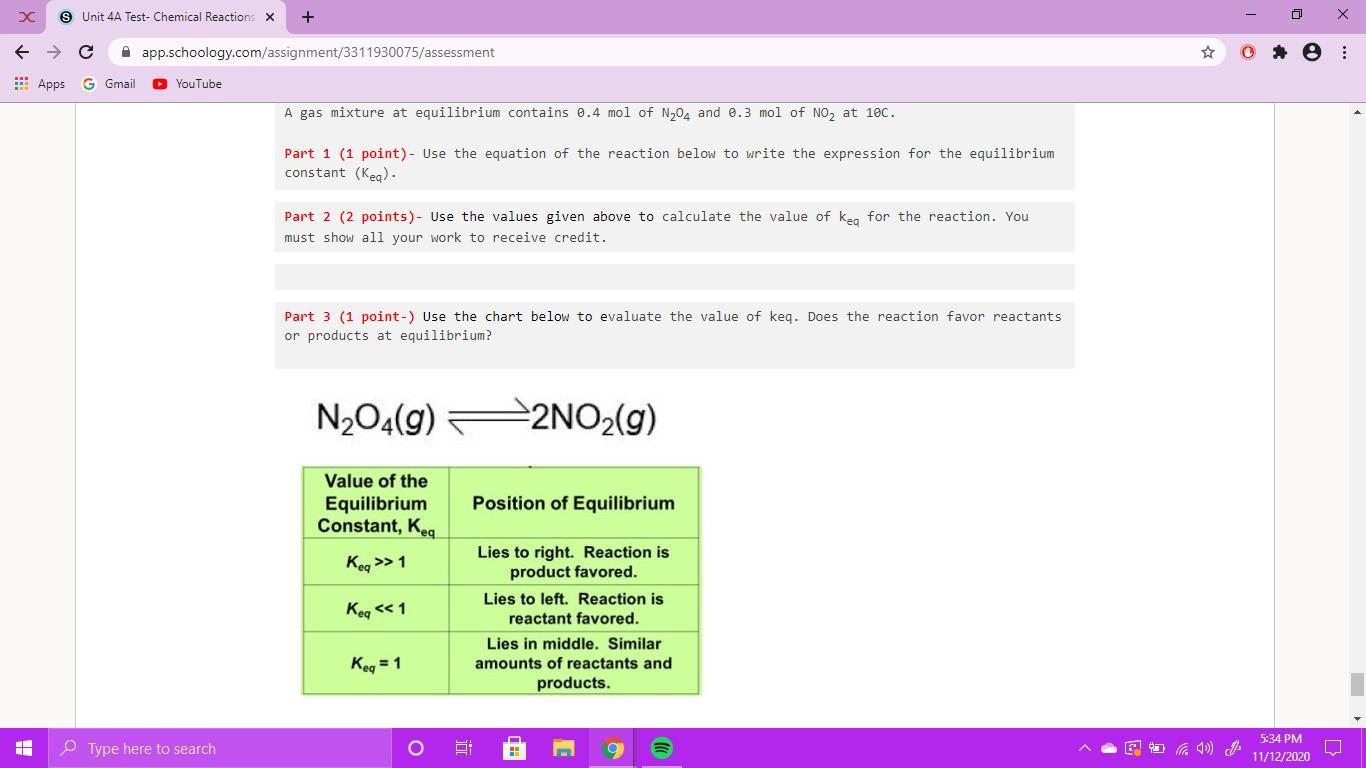Open the Apps bookmarks shortcut

[40, 84]
